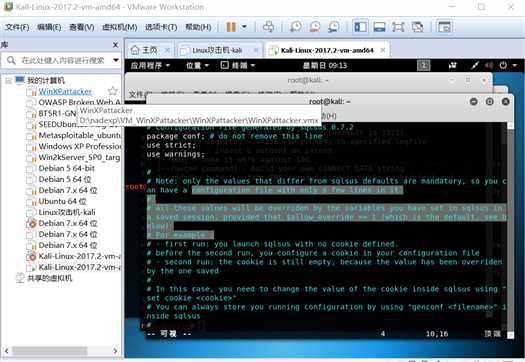The width and height of the screenshot is (525, 362).
Task: Toggle the library sidebar view button
Action: click(x=361, y=27)
